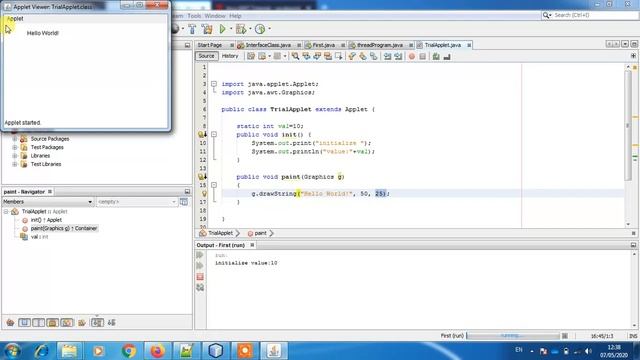The image size is (640, 360).
Task: Click the Uncomment code icon in editor toolbar
Action: [x=447, y=56]
